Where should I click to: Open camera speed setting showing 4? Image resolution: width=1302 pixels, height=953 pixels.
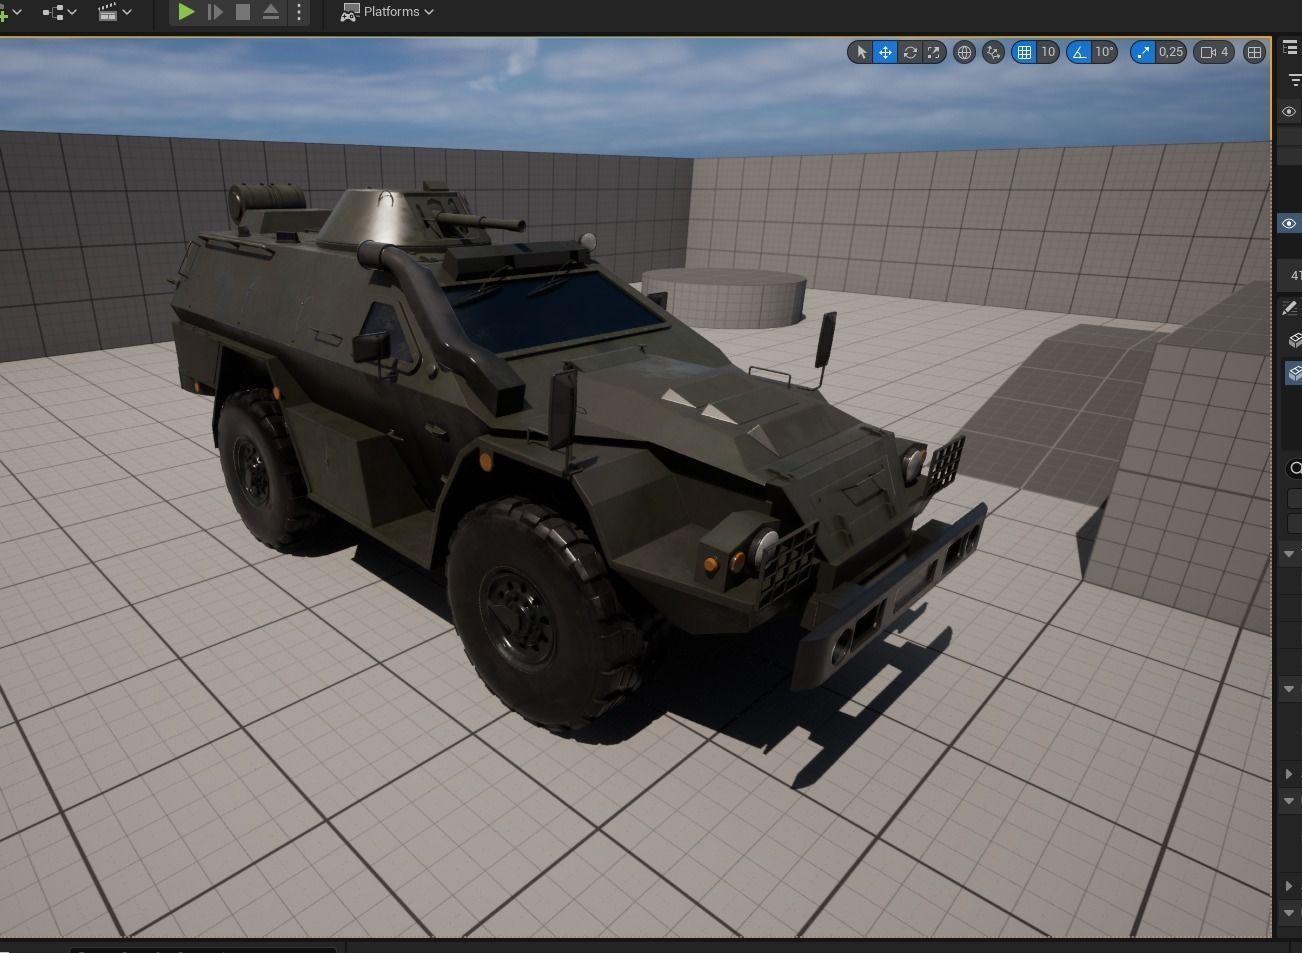(x=1214, y=52)
